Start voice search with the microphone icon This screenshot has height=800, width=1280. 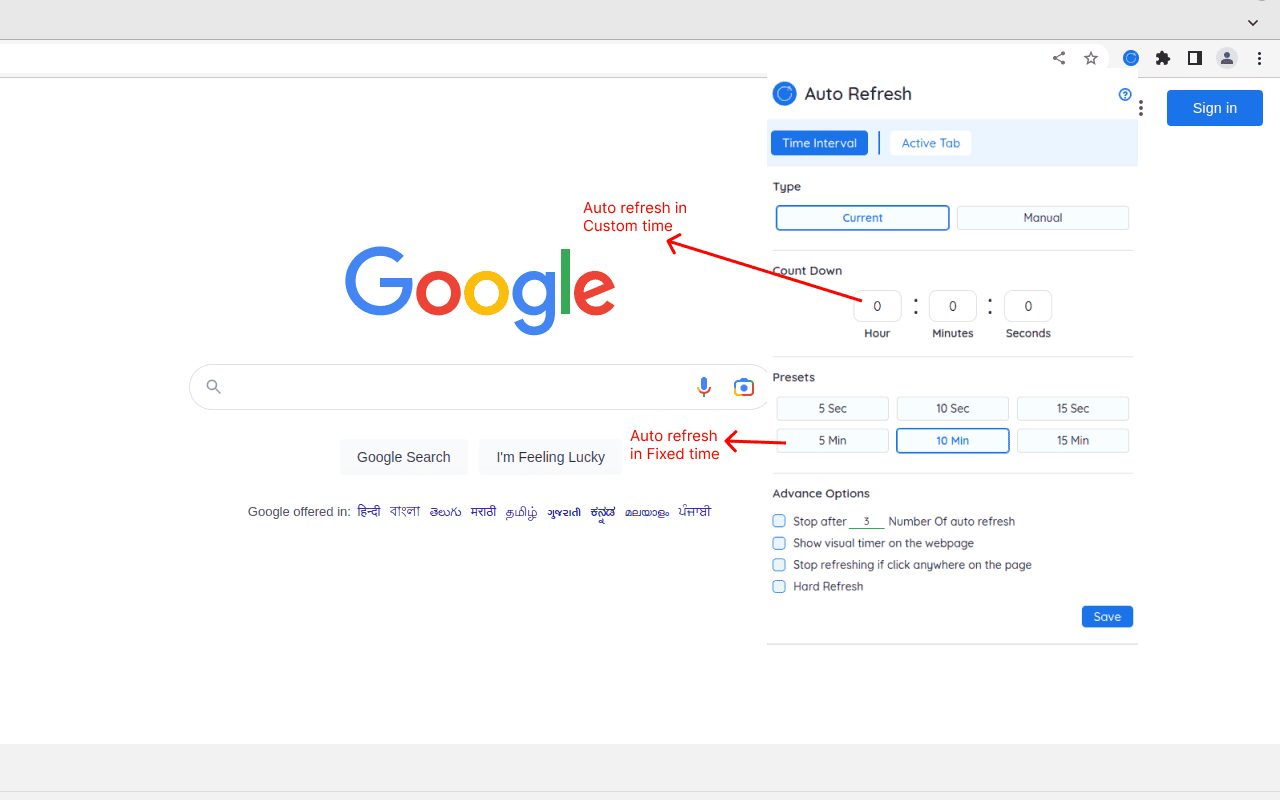tap(704, 387)
